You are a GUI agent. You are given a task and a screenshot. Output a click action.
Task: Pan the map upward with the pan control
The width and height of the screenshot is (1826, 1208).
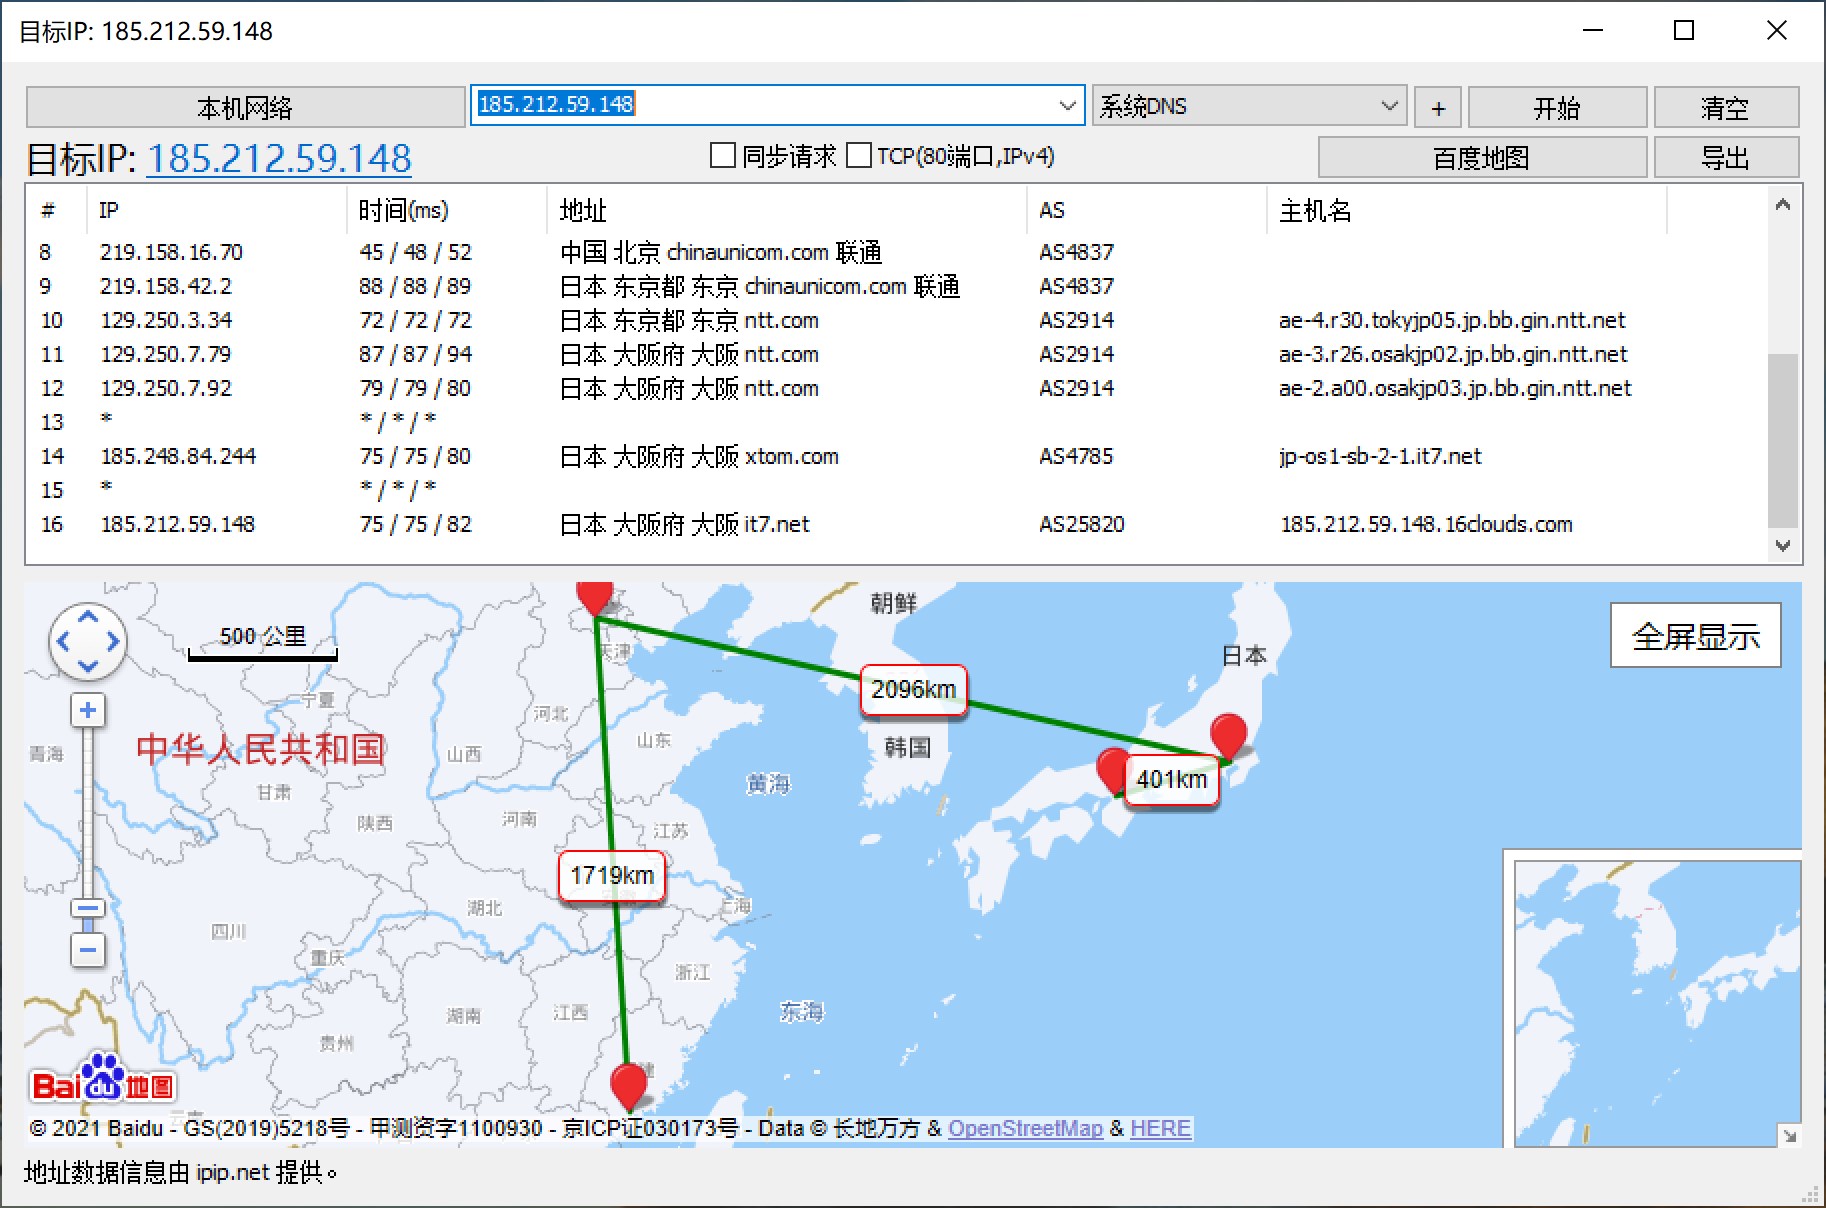(x=88, y=617)
